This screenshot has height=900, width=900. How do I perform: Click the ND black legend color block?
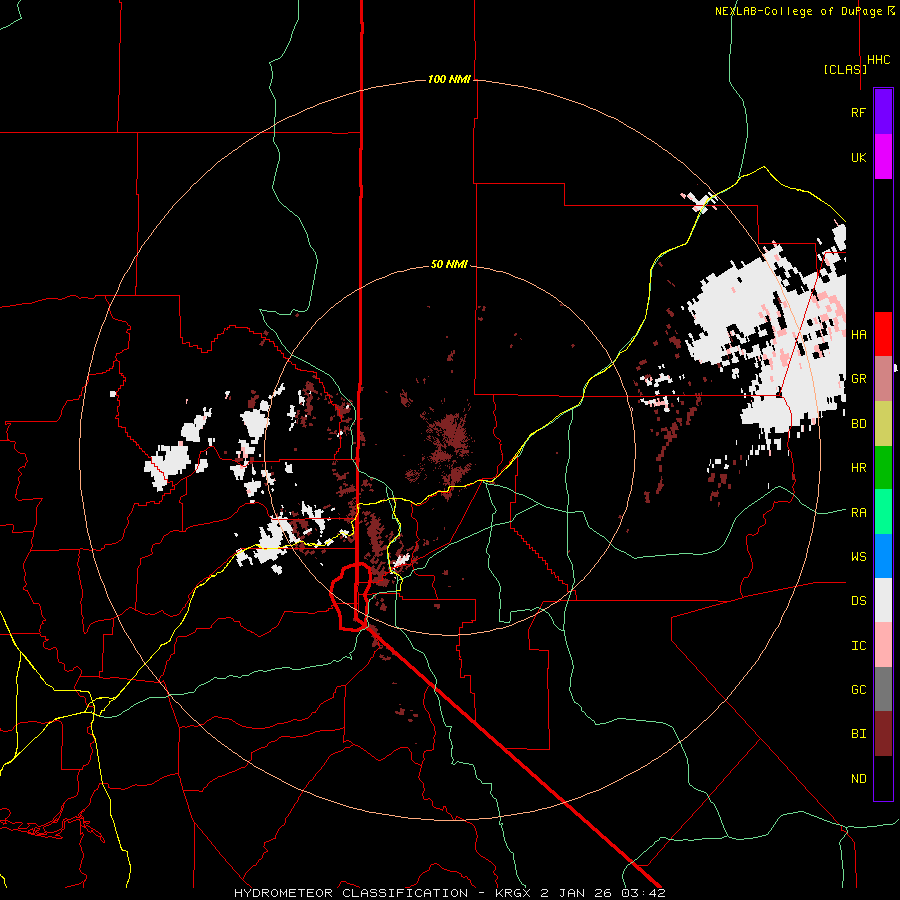[883, 778]
